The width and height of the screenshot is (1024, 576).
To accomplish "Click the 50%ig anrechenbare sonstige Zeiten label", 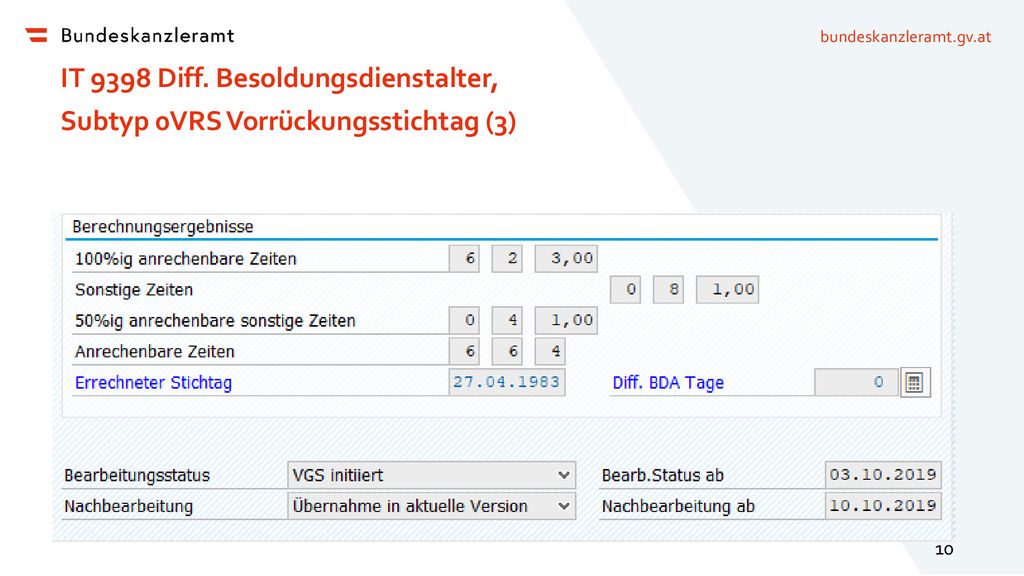I will (x=215, y=321).
